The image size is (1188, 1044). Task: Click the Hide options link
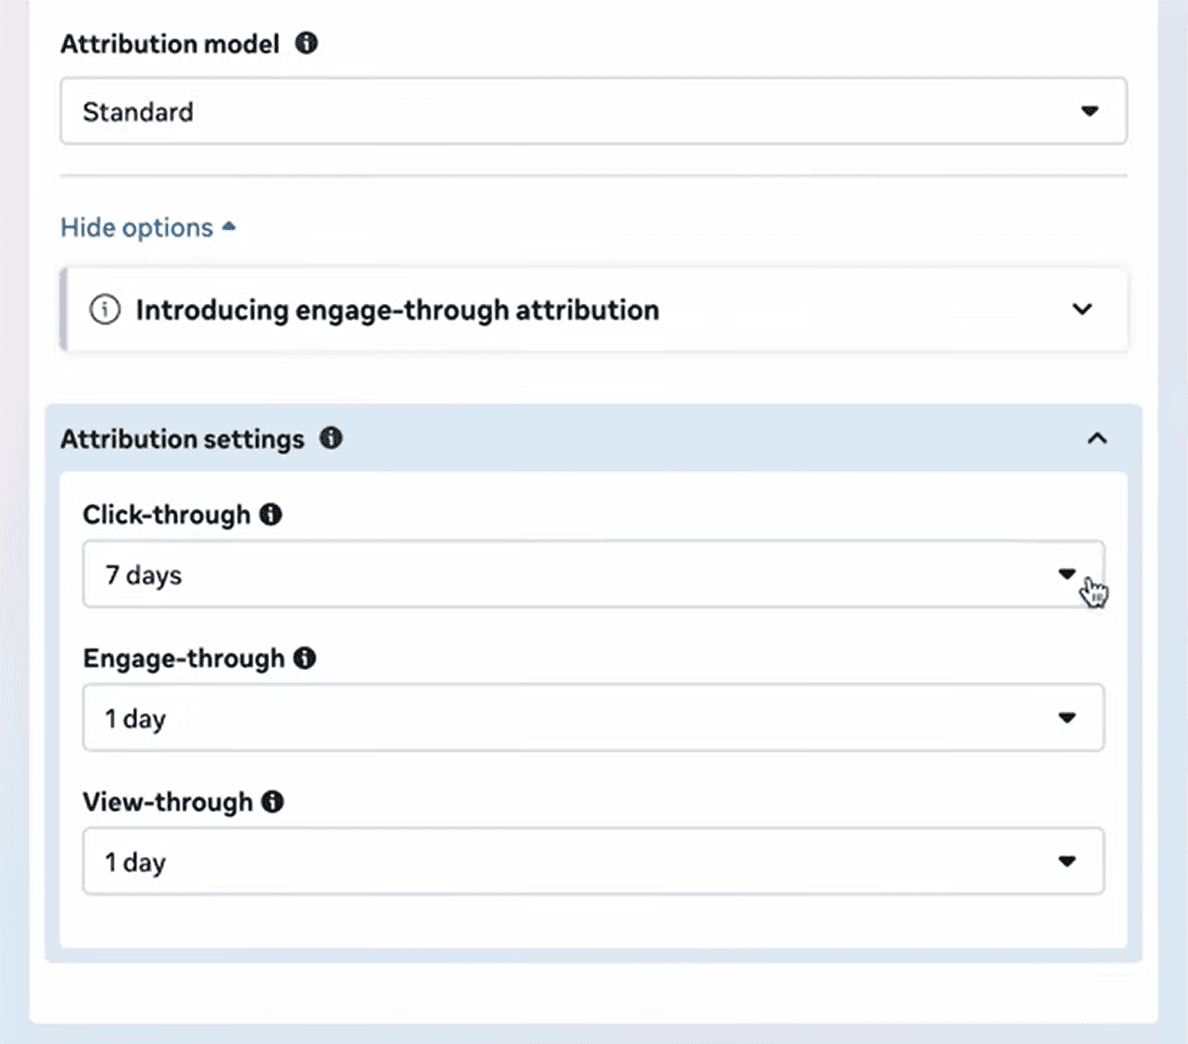[137, 228]
